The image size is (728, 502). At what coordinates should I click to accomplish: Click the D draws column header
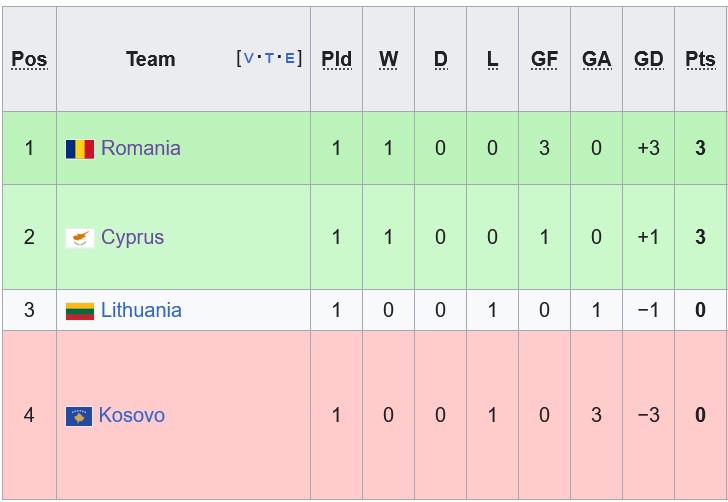[440, 59]
